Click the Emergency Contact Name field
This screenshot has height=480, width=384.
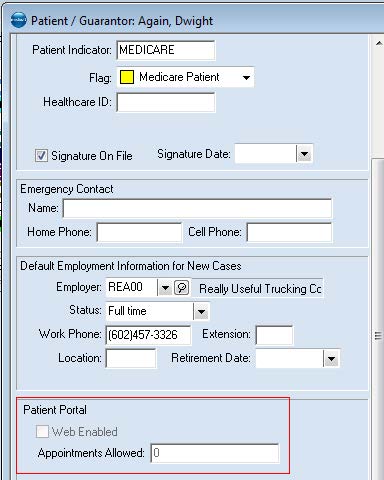(197, 208)
